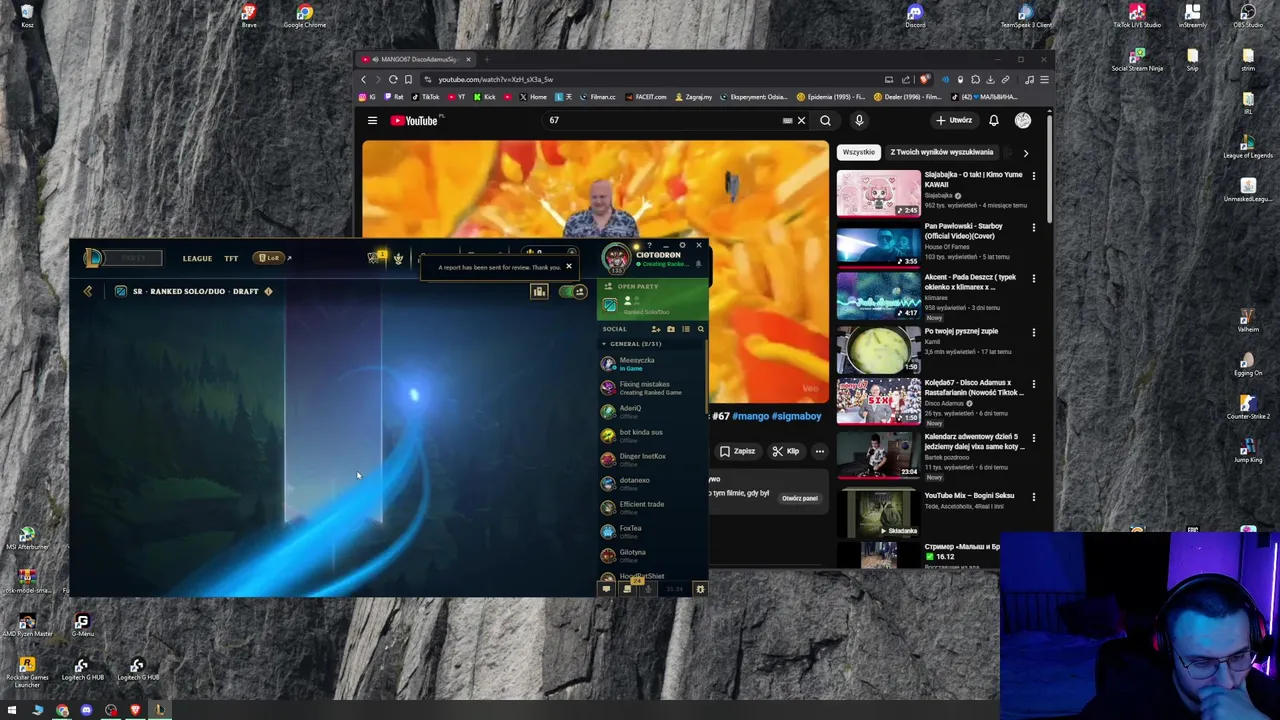Open options for Kolęda67 Disco Adamus video
The width and height of the screenshot is (1280, 720).
[1034, 384]
